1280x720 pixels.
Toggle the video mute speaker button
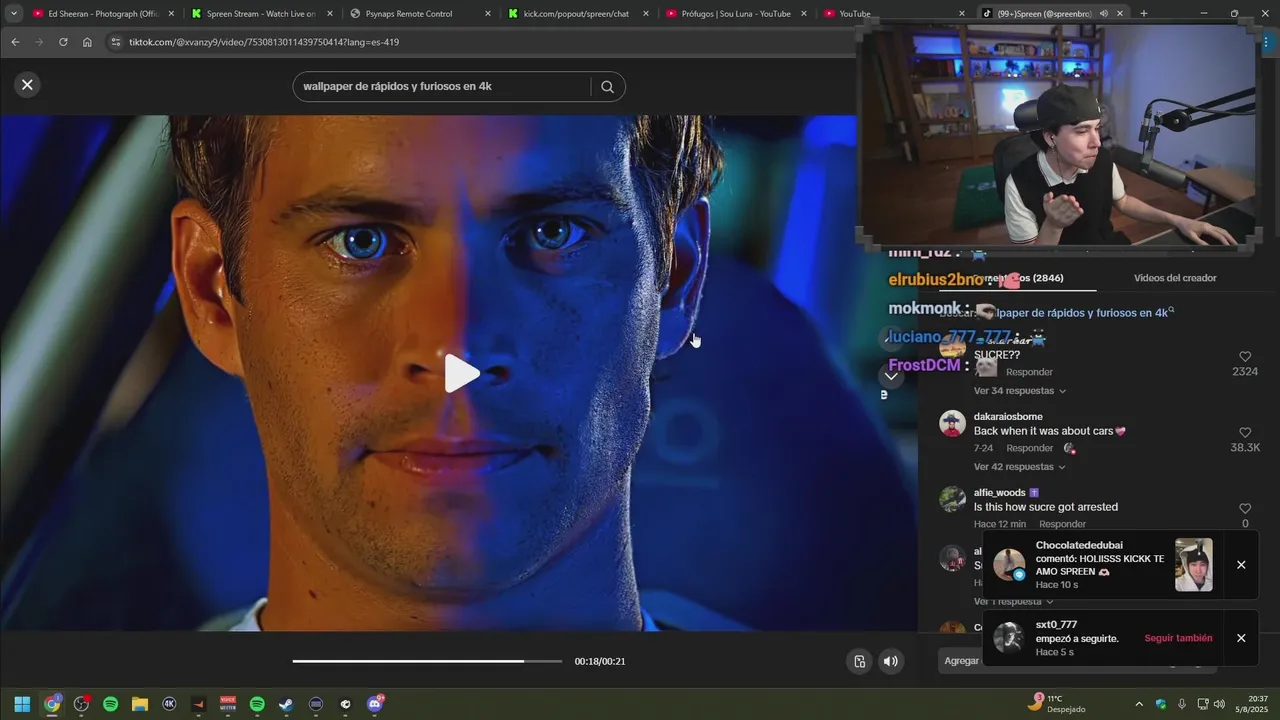[x=890, y=661]
